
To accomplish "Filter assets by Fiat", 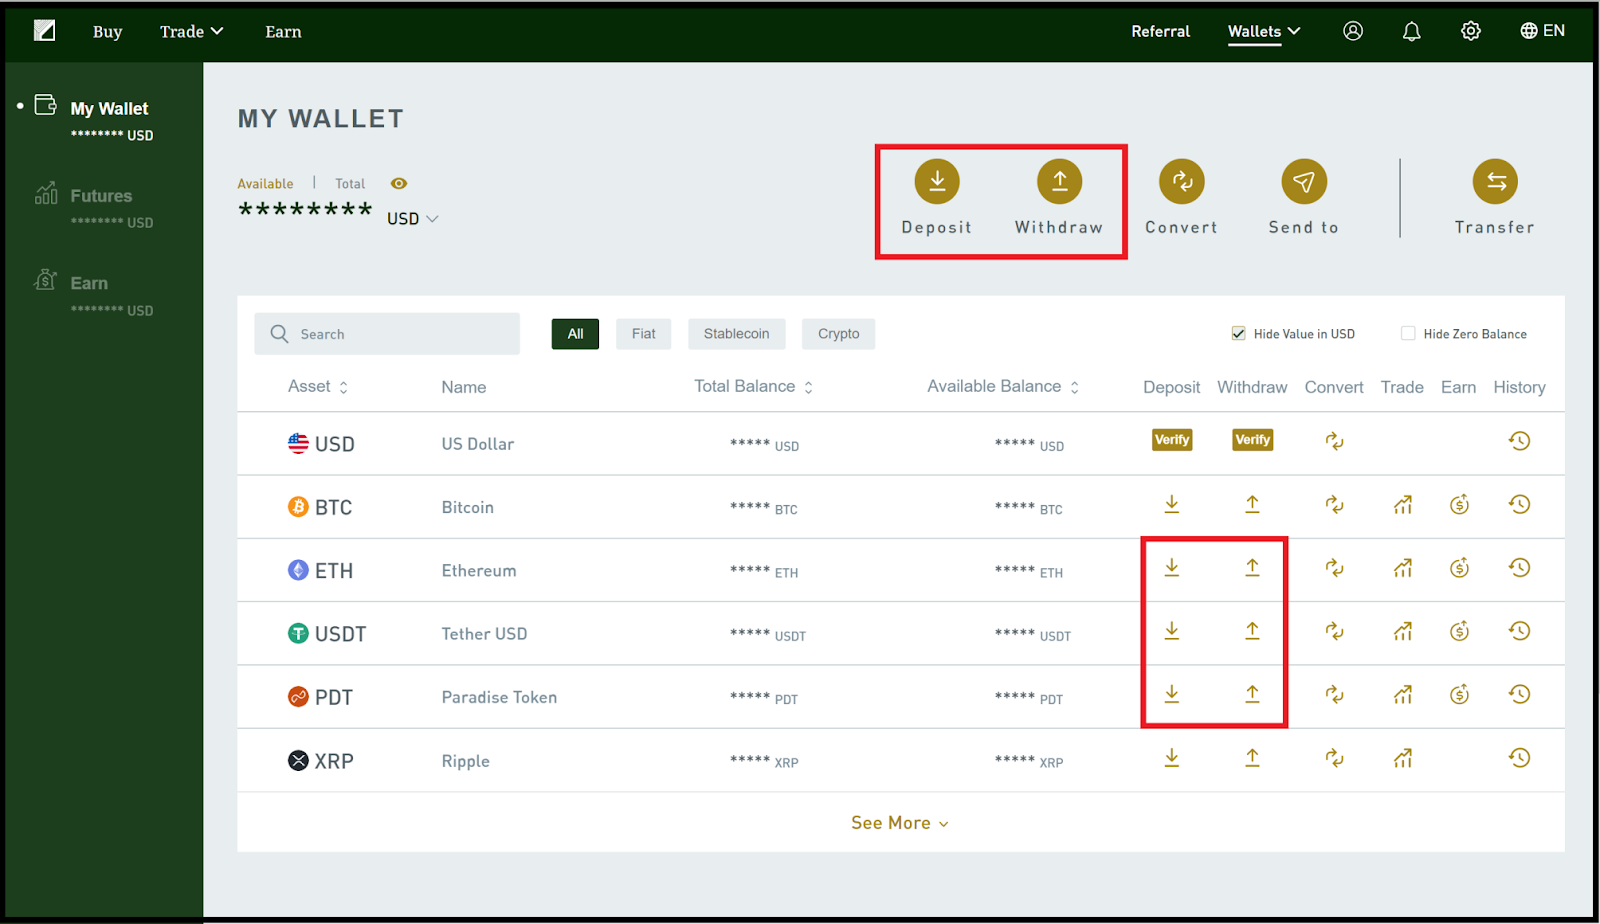I will 644,334.
